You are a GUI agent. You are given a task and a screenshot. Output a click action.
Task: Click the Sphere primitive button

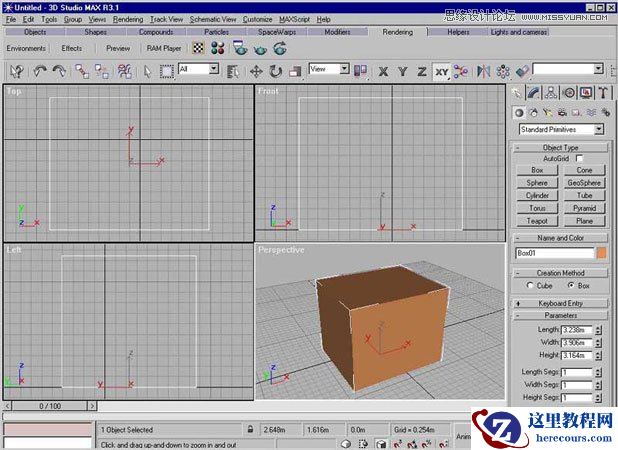point(537,183)
